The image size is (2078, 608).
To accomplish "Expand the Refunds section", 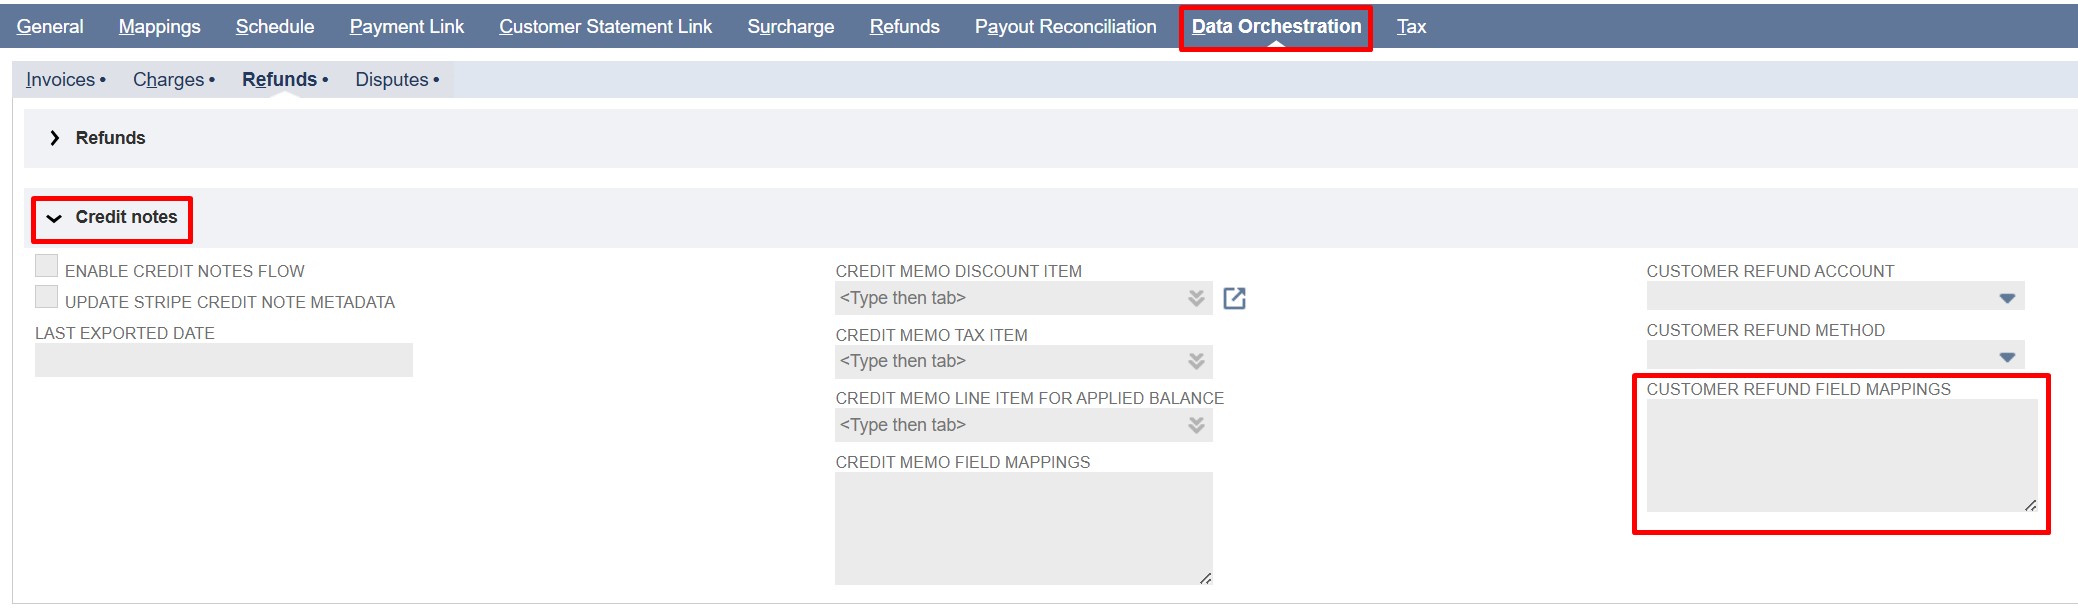I will pyautogui.click(x=55, y=138).
